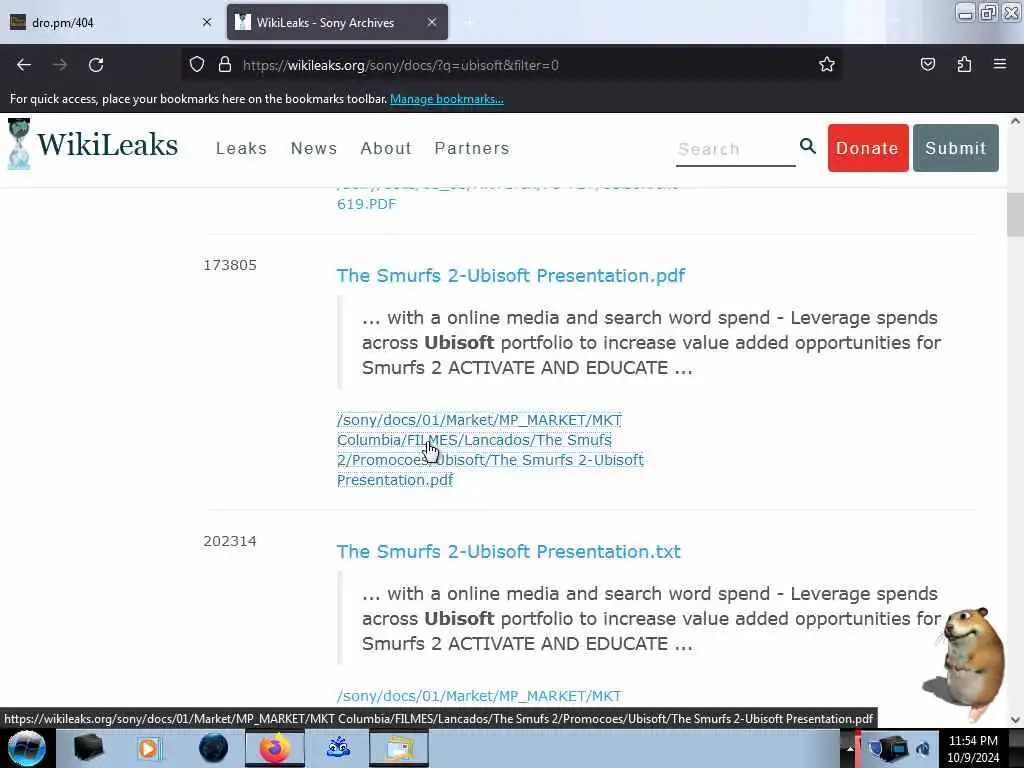The height and width of the screenshot is (768, 1024).
Task: Save page to Pocket
Action: [x=927, y=65]
